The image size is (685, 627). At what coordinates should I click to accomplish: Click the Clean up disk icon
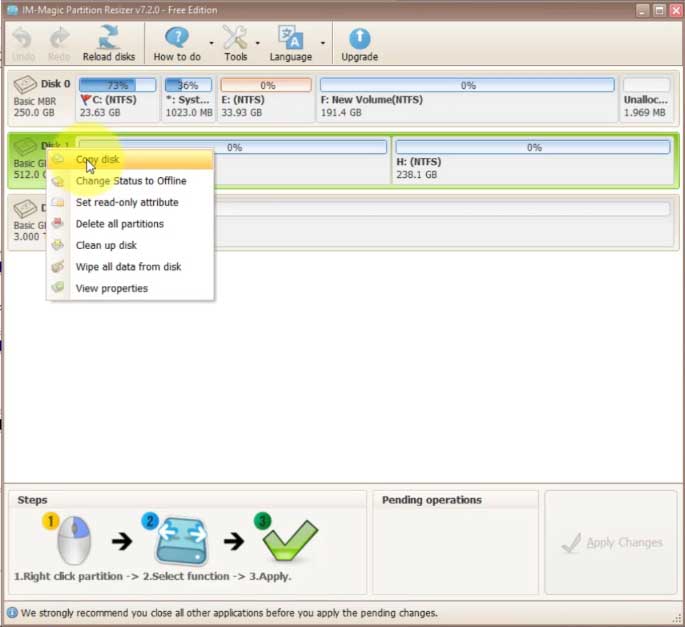(58, 245)
